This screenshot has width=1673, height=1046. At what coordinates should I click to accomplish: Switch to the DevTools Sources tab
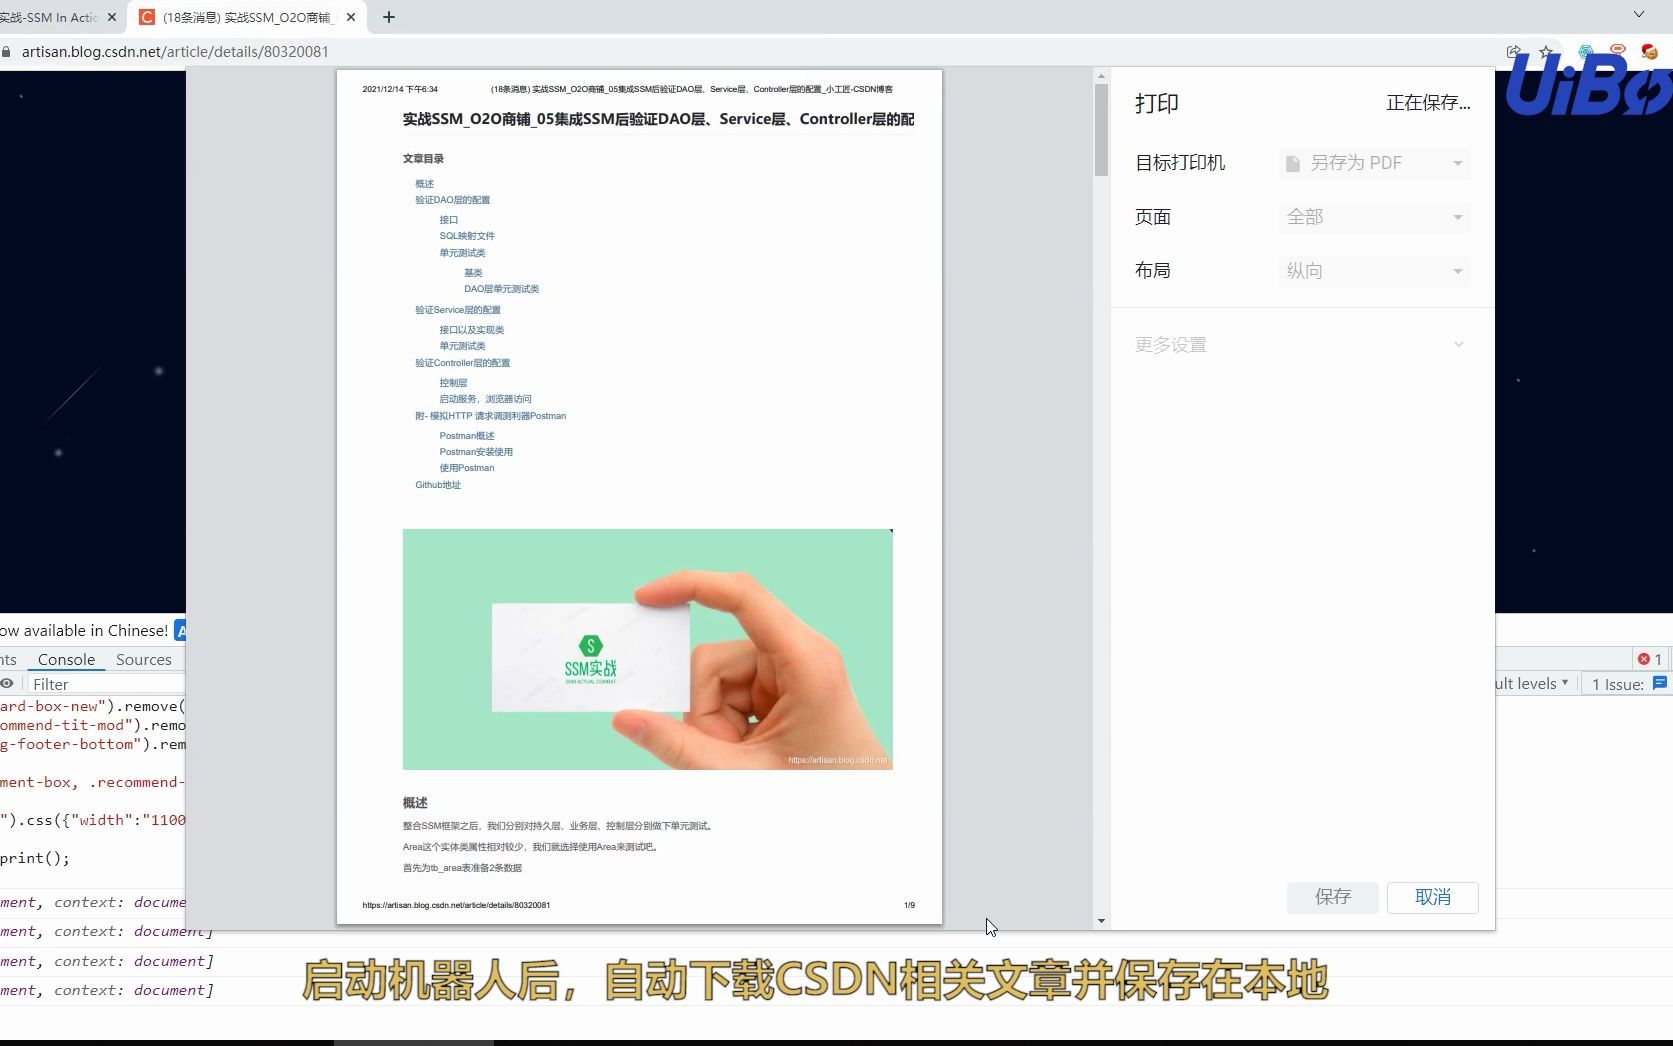click(x=144, y=660)
